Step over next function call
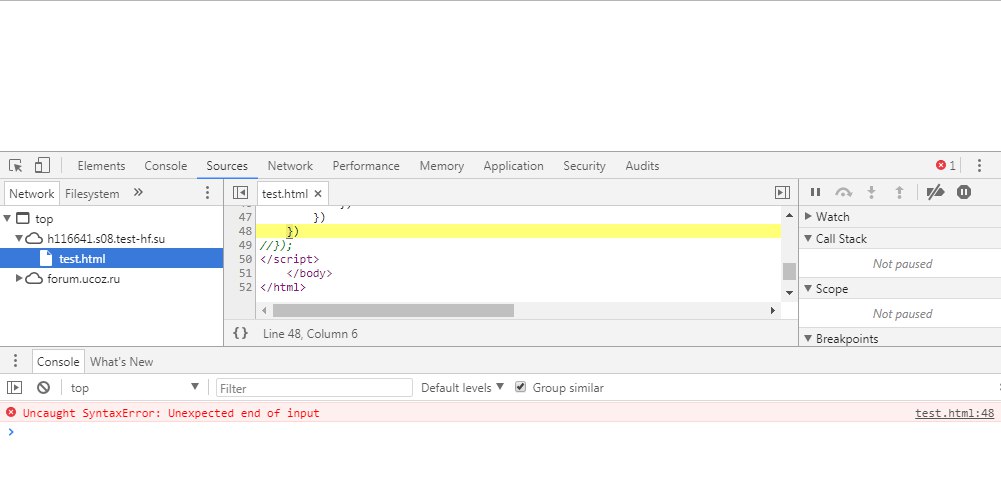 click(843, 192)
